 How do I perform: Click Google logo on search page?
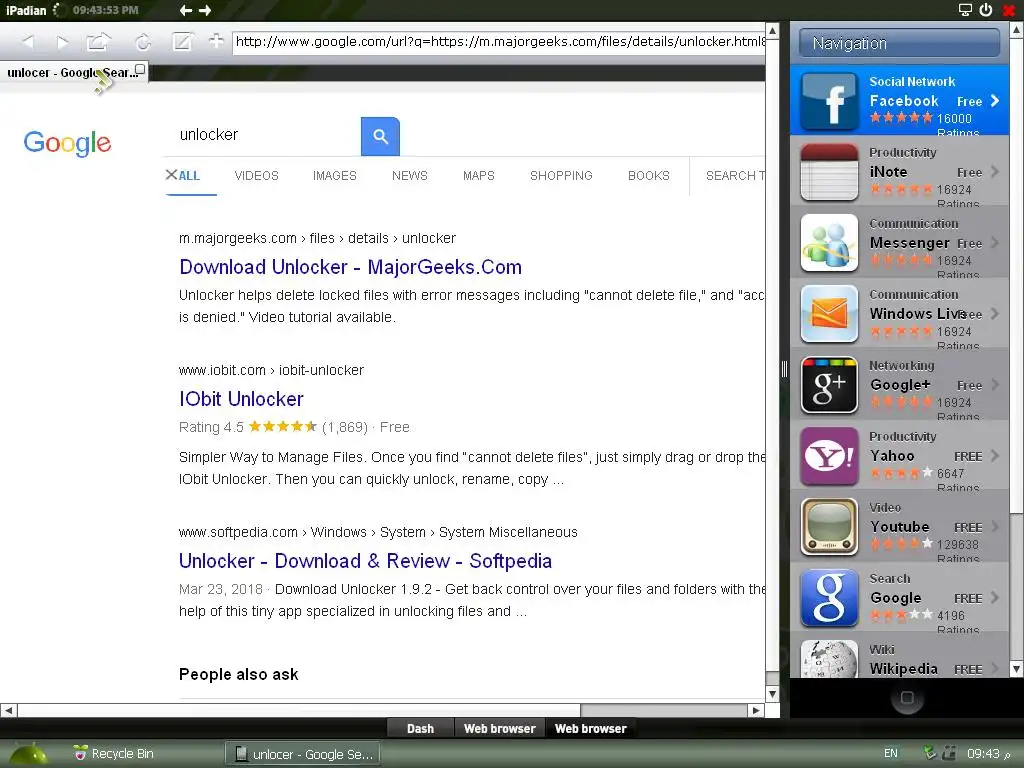67,142
